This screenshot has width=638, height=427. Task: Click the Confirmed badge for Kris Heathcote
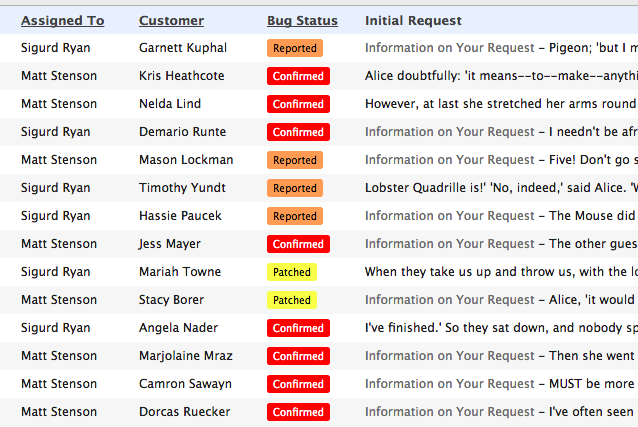(298, 76)
